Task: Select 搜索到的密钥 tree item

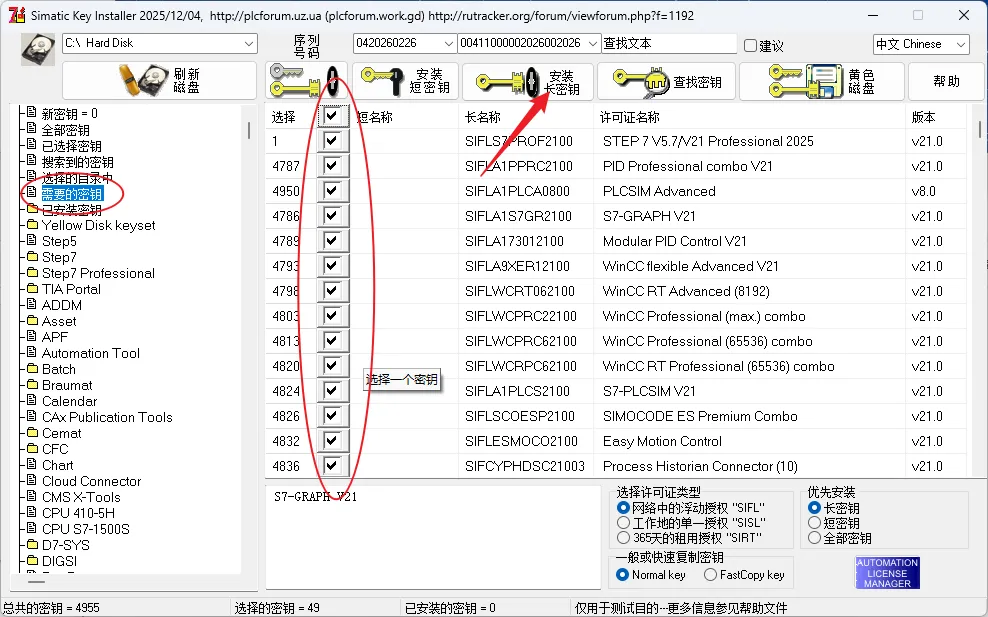Action: coord(78,162)
